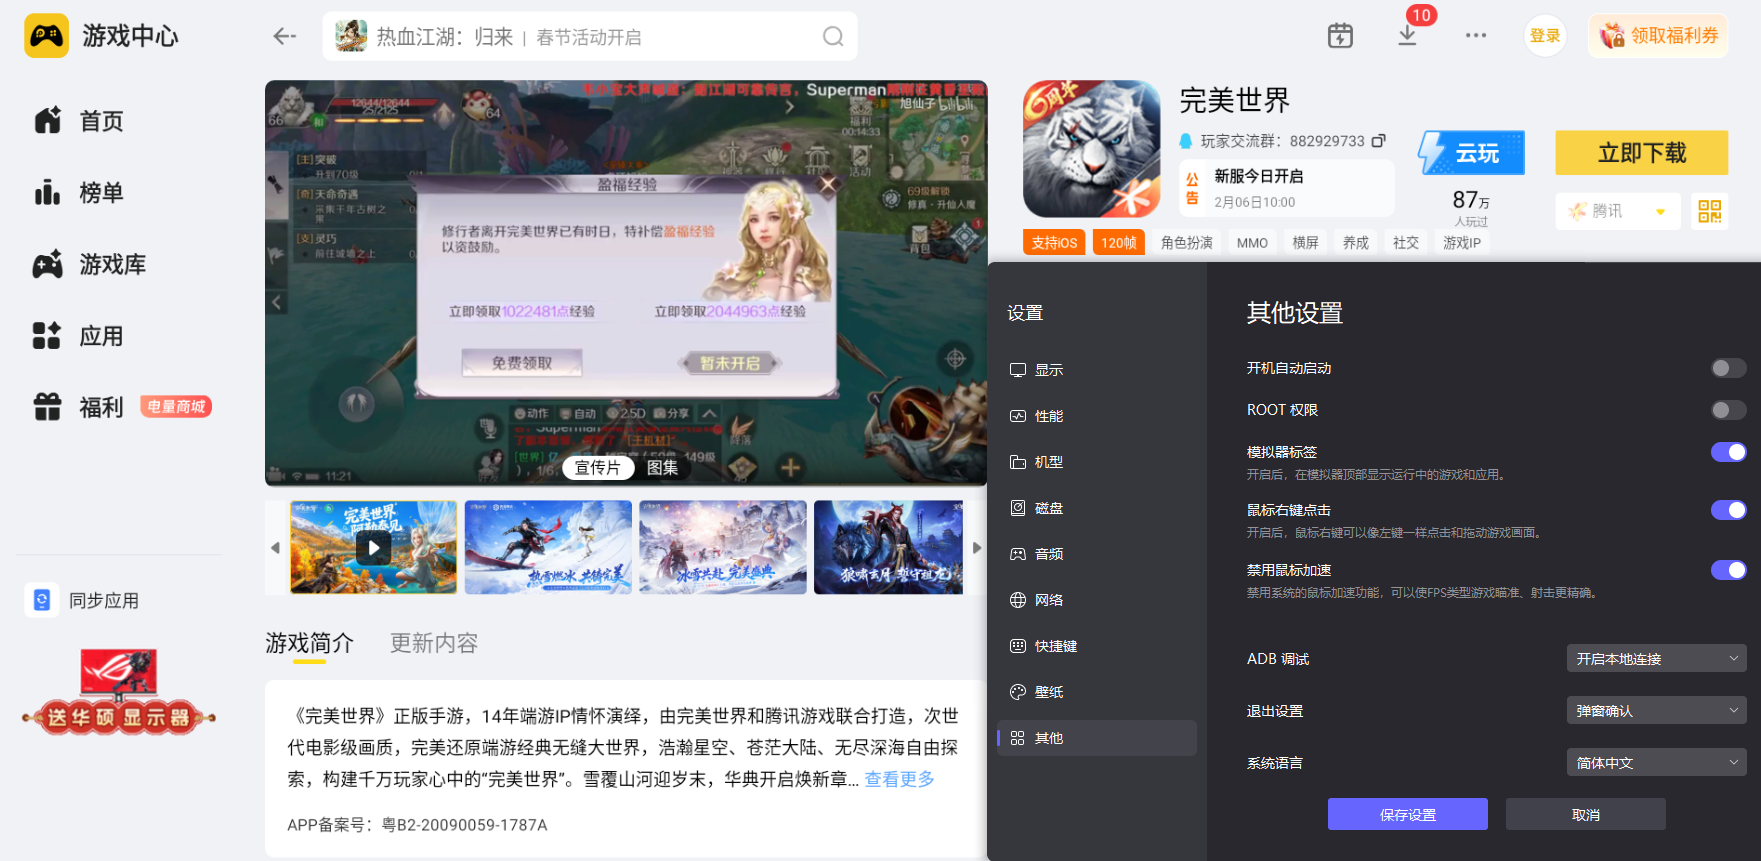1761x861 pixels.
Task: Open 退出设置 dropdown
Action: [x=1656, y=711]
